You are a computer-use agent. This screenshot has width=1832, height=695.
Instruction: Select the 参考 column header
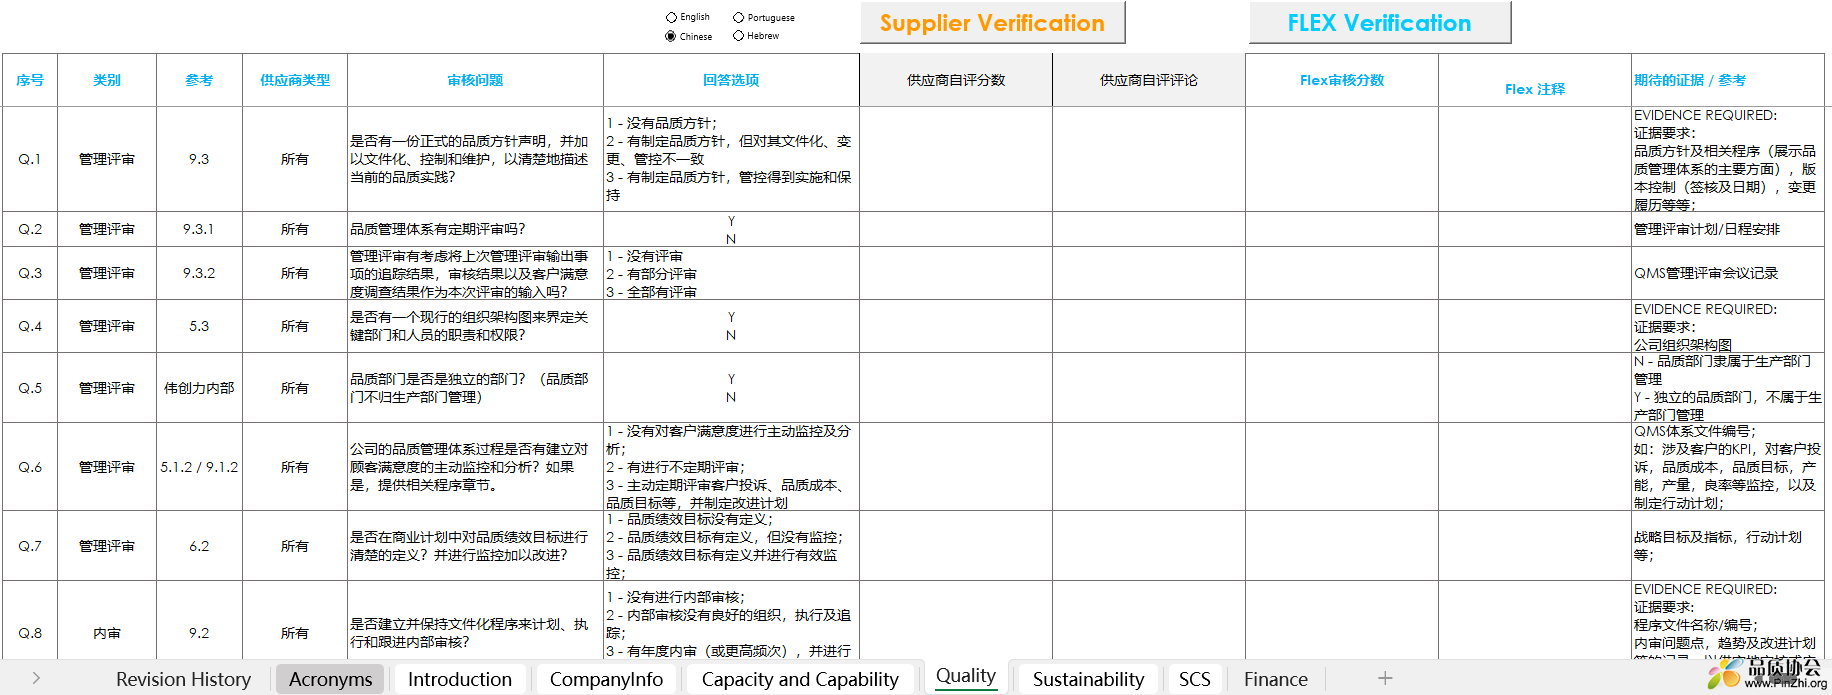point(199,80)
